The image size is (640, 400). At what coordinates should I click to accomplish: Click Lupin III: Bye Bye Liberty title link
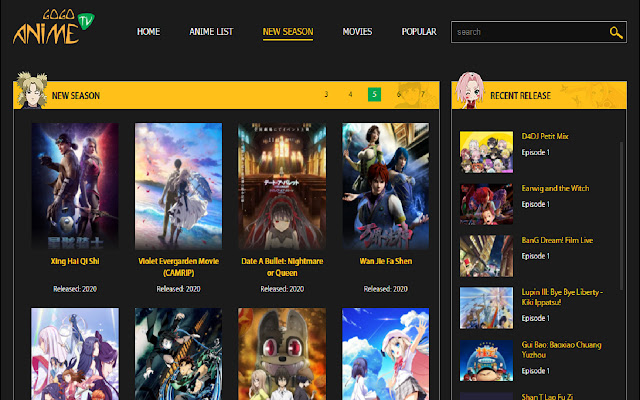point(562,297)
